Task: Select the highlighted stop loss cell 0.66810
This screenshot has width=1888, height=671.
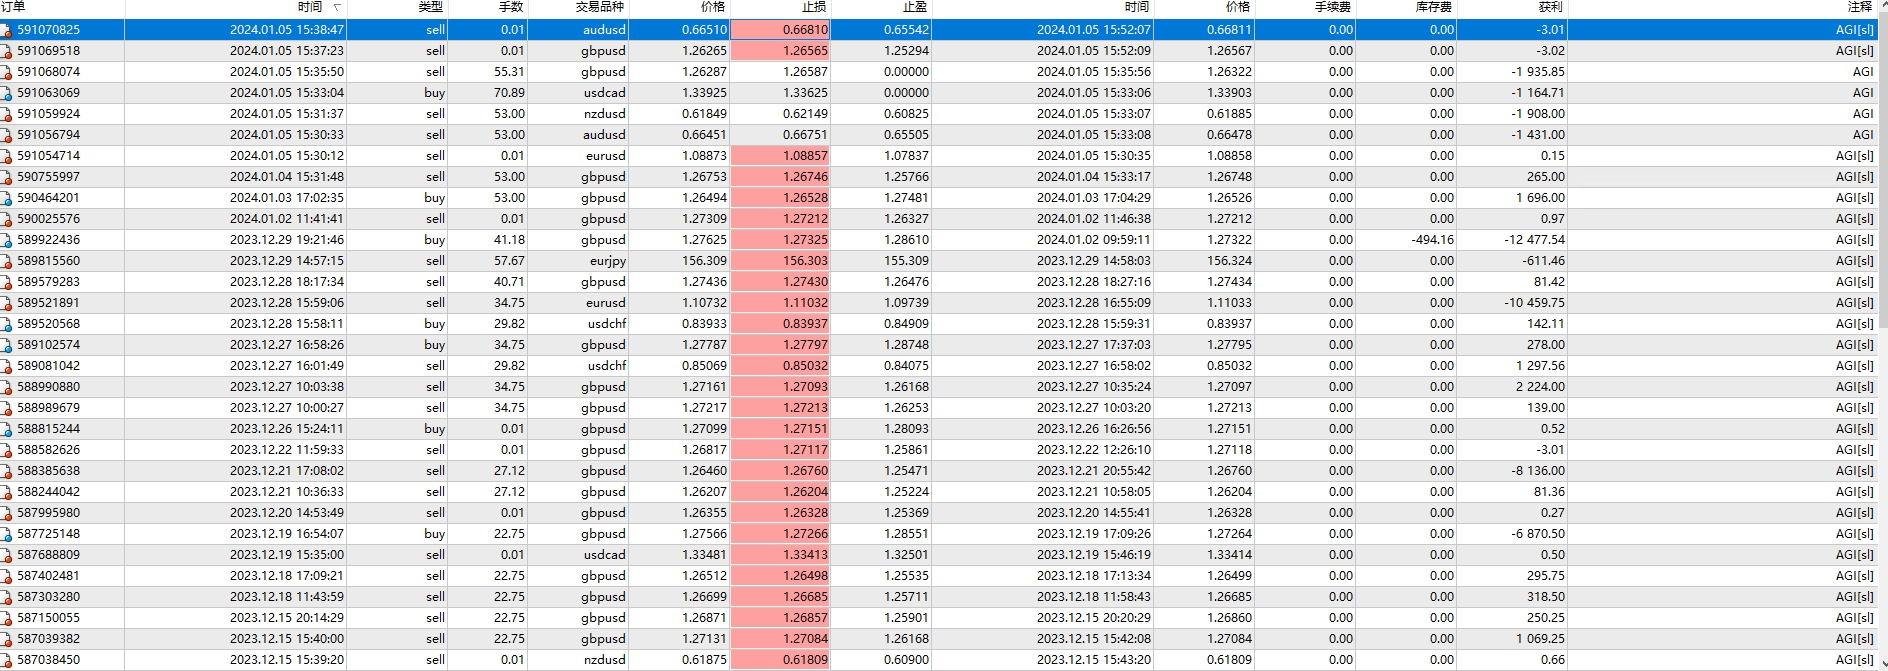Action: click(x=780, y=30)
